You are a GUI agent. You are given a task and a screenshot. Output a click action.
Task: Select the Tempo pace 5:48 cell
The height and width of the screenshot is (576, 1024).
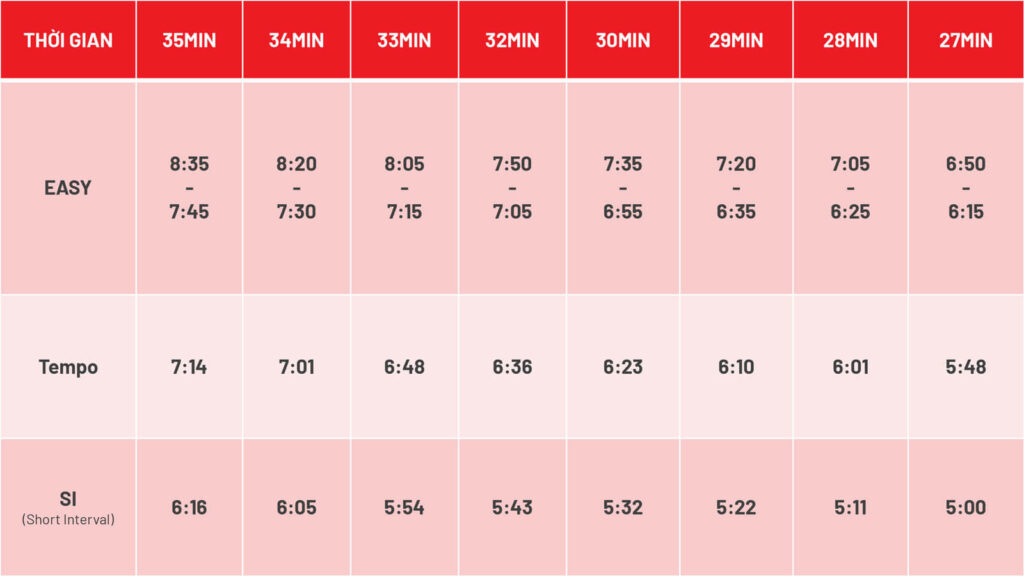(966, 367)
